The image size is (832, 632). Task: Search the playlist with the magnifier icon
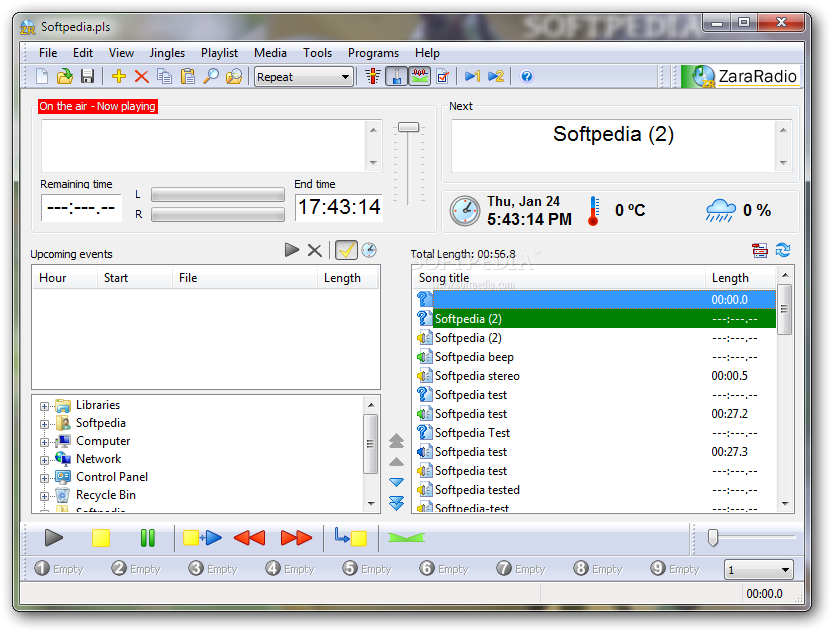pos(211,76)
